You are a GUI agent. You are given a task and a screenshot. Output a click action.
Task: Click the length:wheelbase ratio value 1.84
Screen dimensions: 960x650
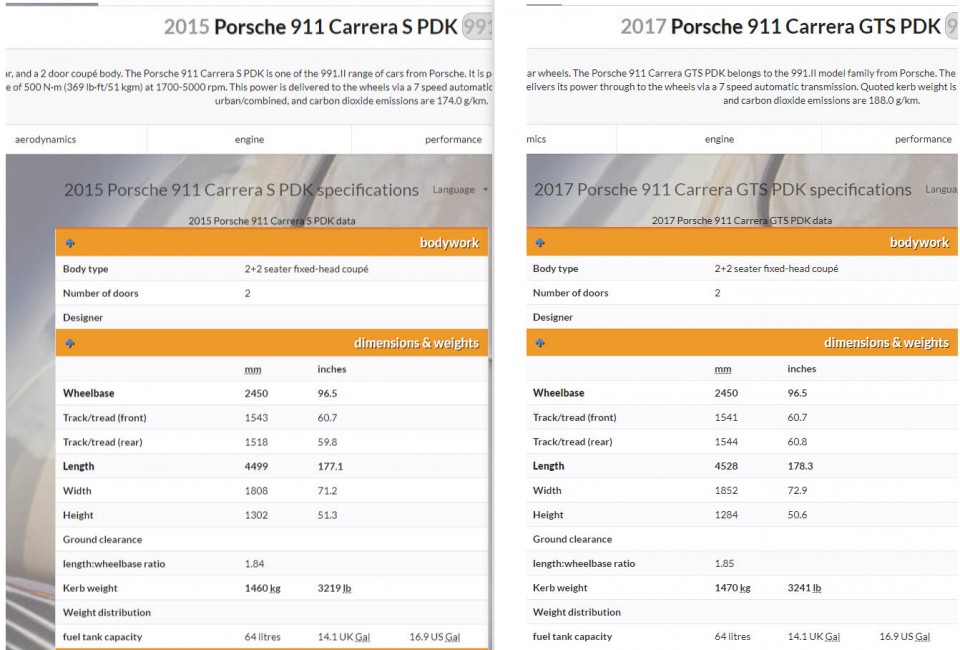point(254,564)
